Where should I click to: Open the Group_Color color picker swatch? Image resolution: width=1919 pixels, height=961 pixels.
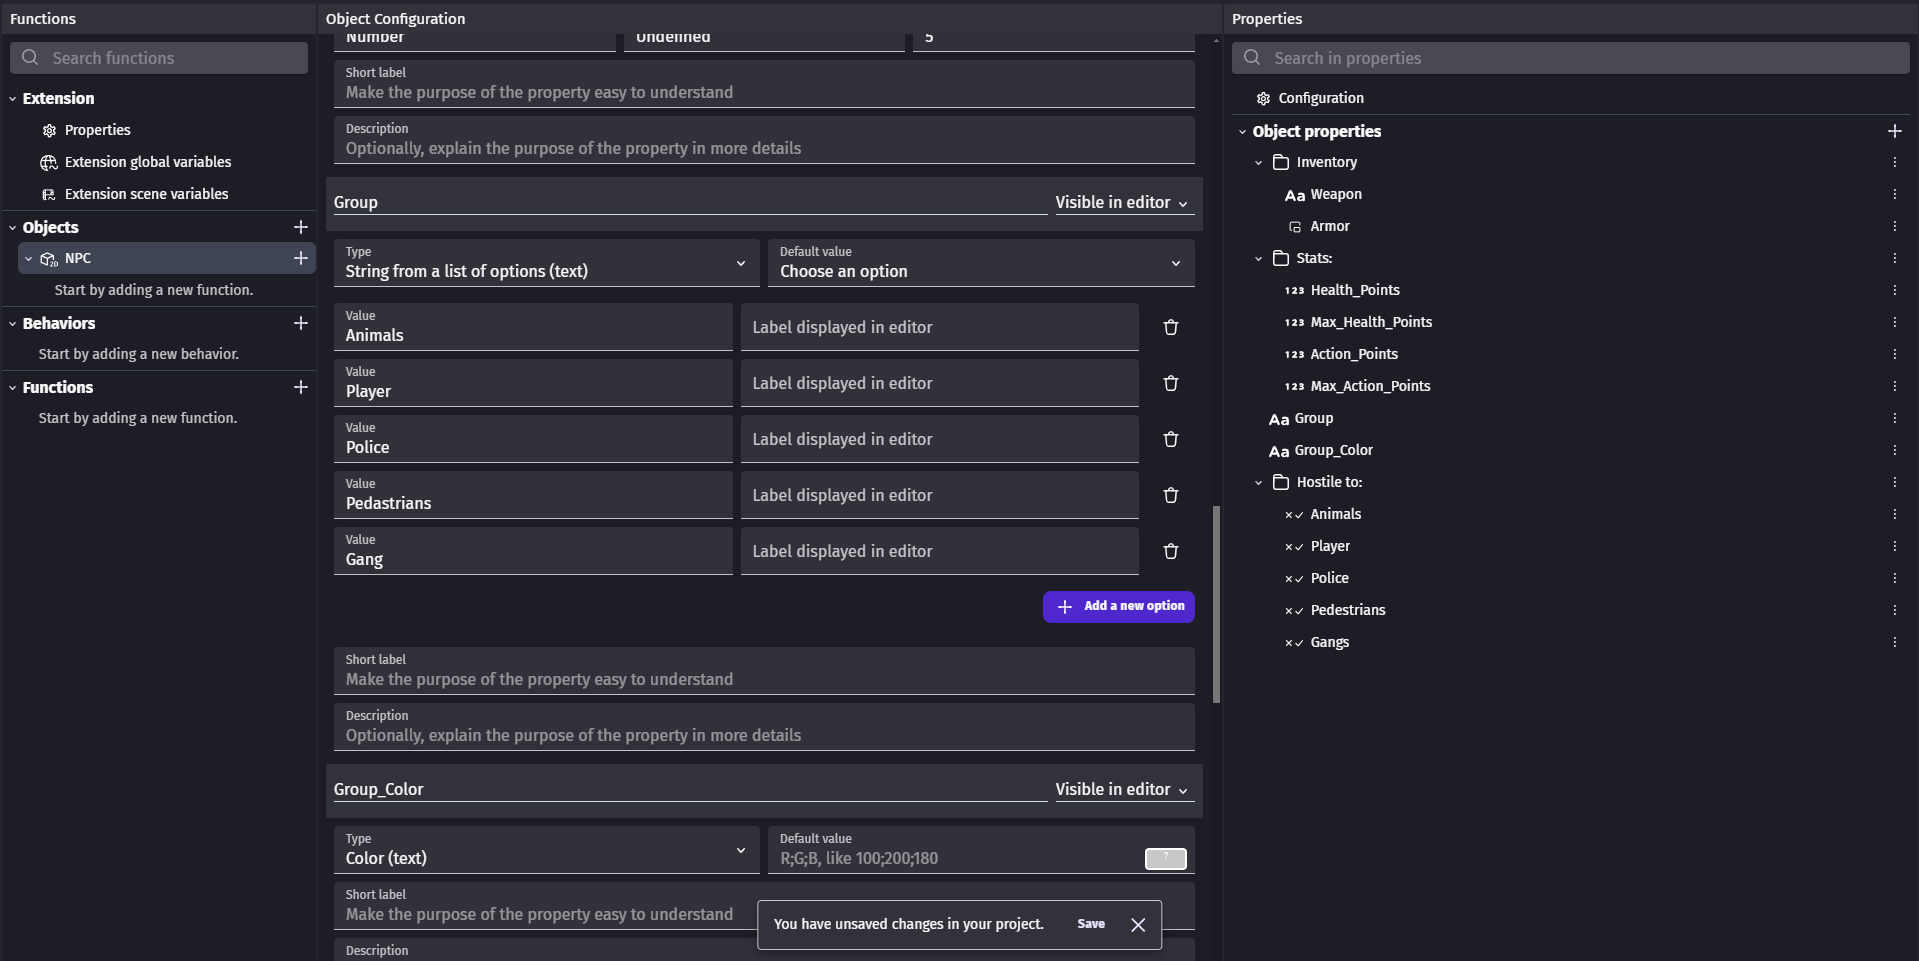point(1165,859)
